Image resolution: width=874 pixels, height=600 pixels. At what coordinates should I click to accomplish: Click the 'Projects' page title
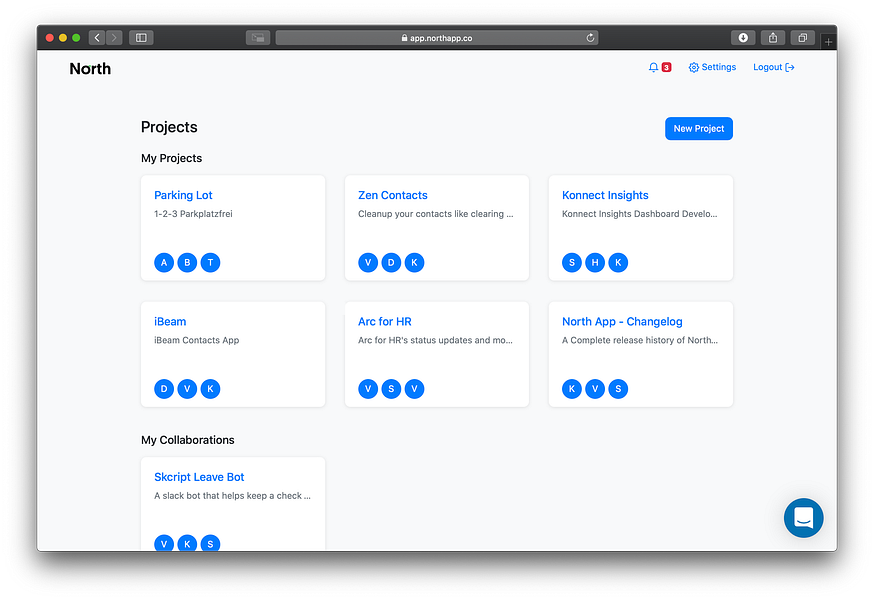point(169,127)
